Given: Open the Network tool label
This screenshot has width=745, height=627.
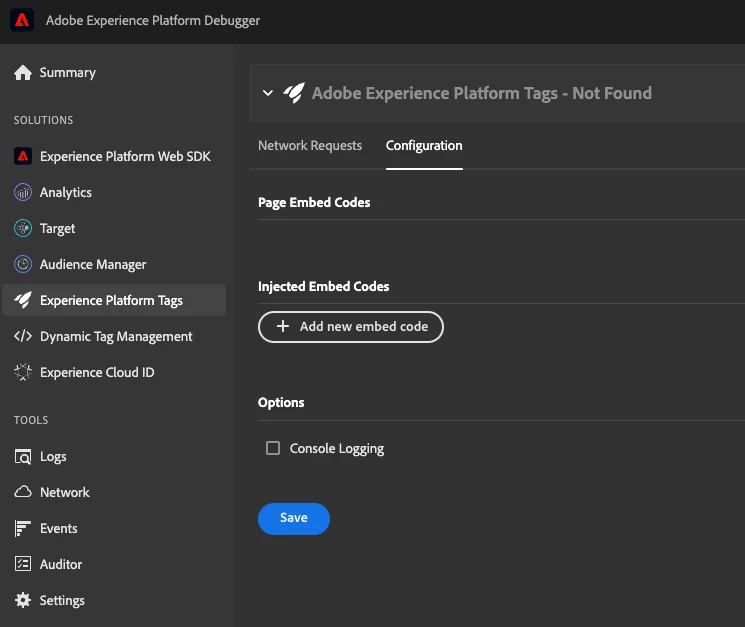Looking at the screenshot, I should (65, 492).
